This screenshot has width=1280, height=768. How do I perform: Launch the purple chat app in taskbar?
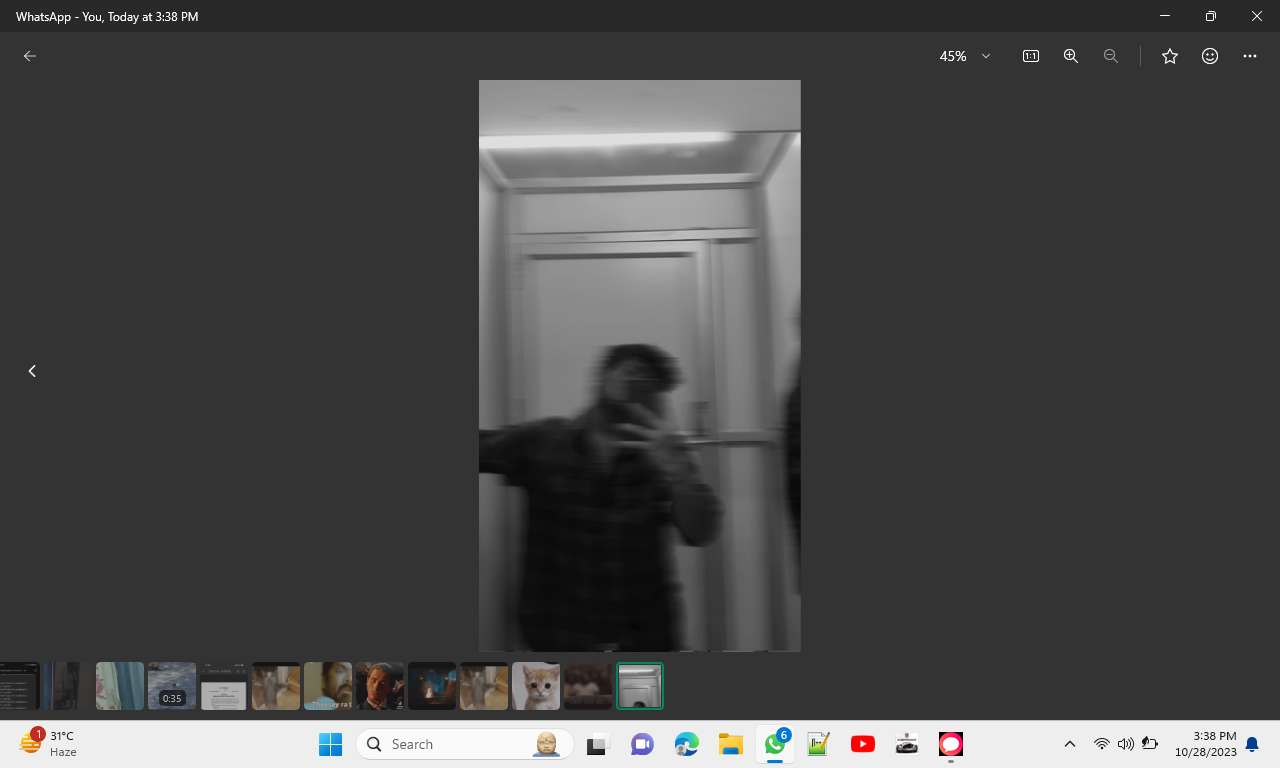[x=642, y=744]
